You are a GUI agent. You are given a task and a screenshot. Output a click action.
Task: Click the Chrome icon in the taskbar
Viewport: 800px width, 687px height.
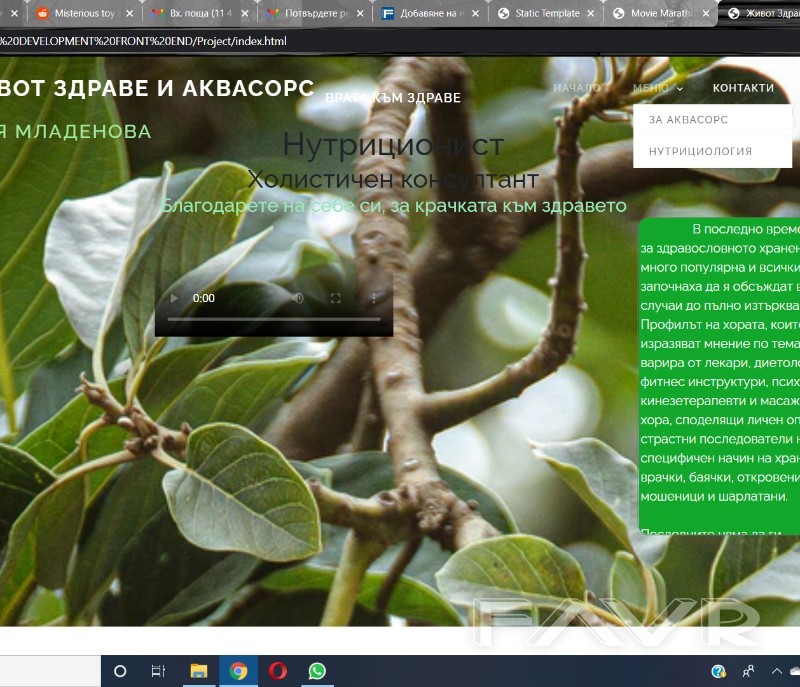238,671
